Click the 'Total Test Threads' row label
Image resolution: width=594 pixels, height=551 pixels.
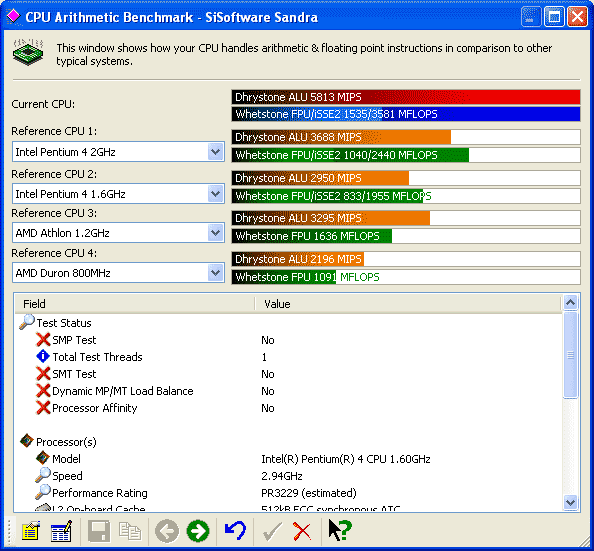[97, 357]
